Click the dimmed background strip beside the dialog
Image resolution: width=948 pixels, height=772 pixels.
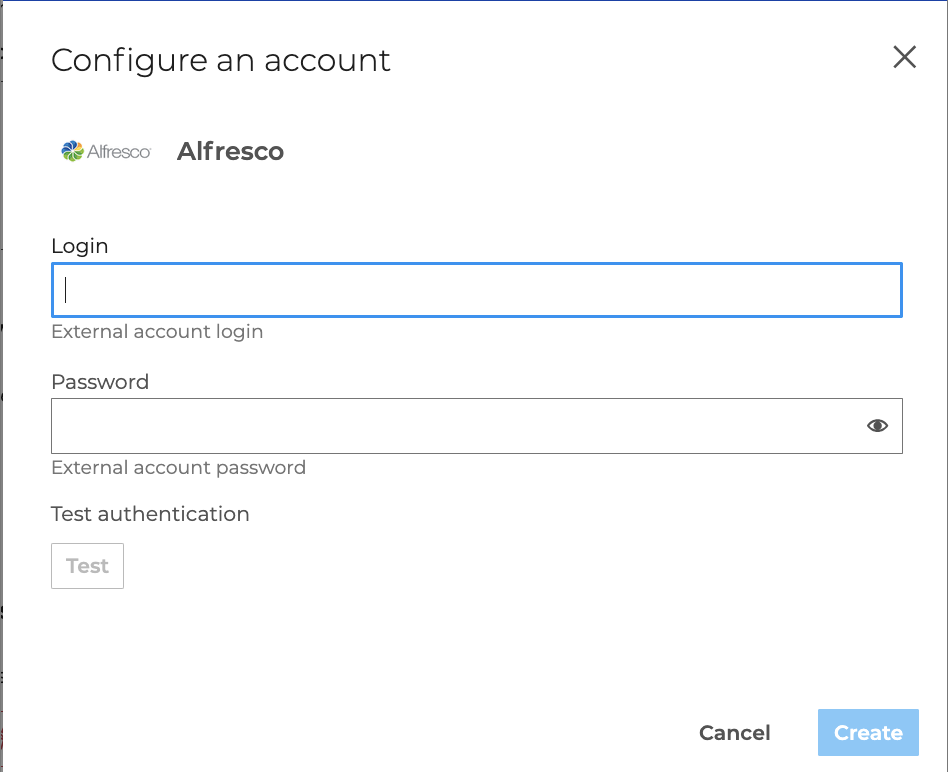[1, 400]
